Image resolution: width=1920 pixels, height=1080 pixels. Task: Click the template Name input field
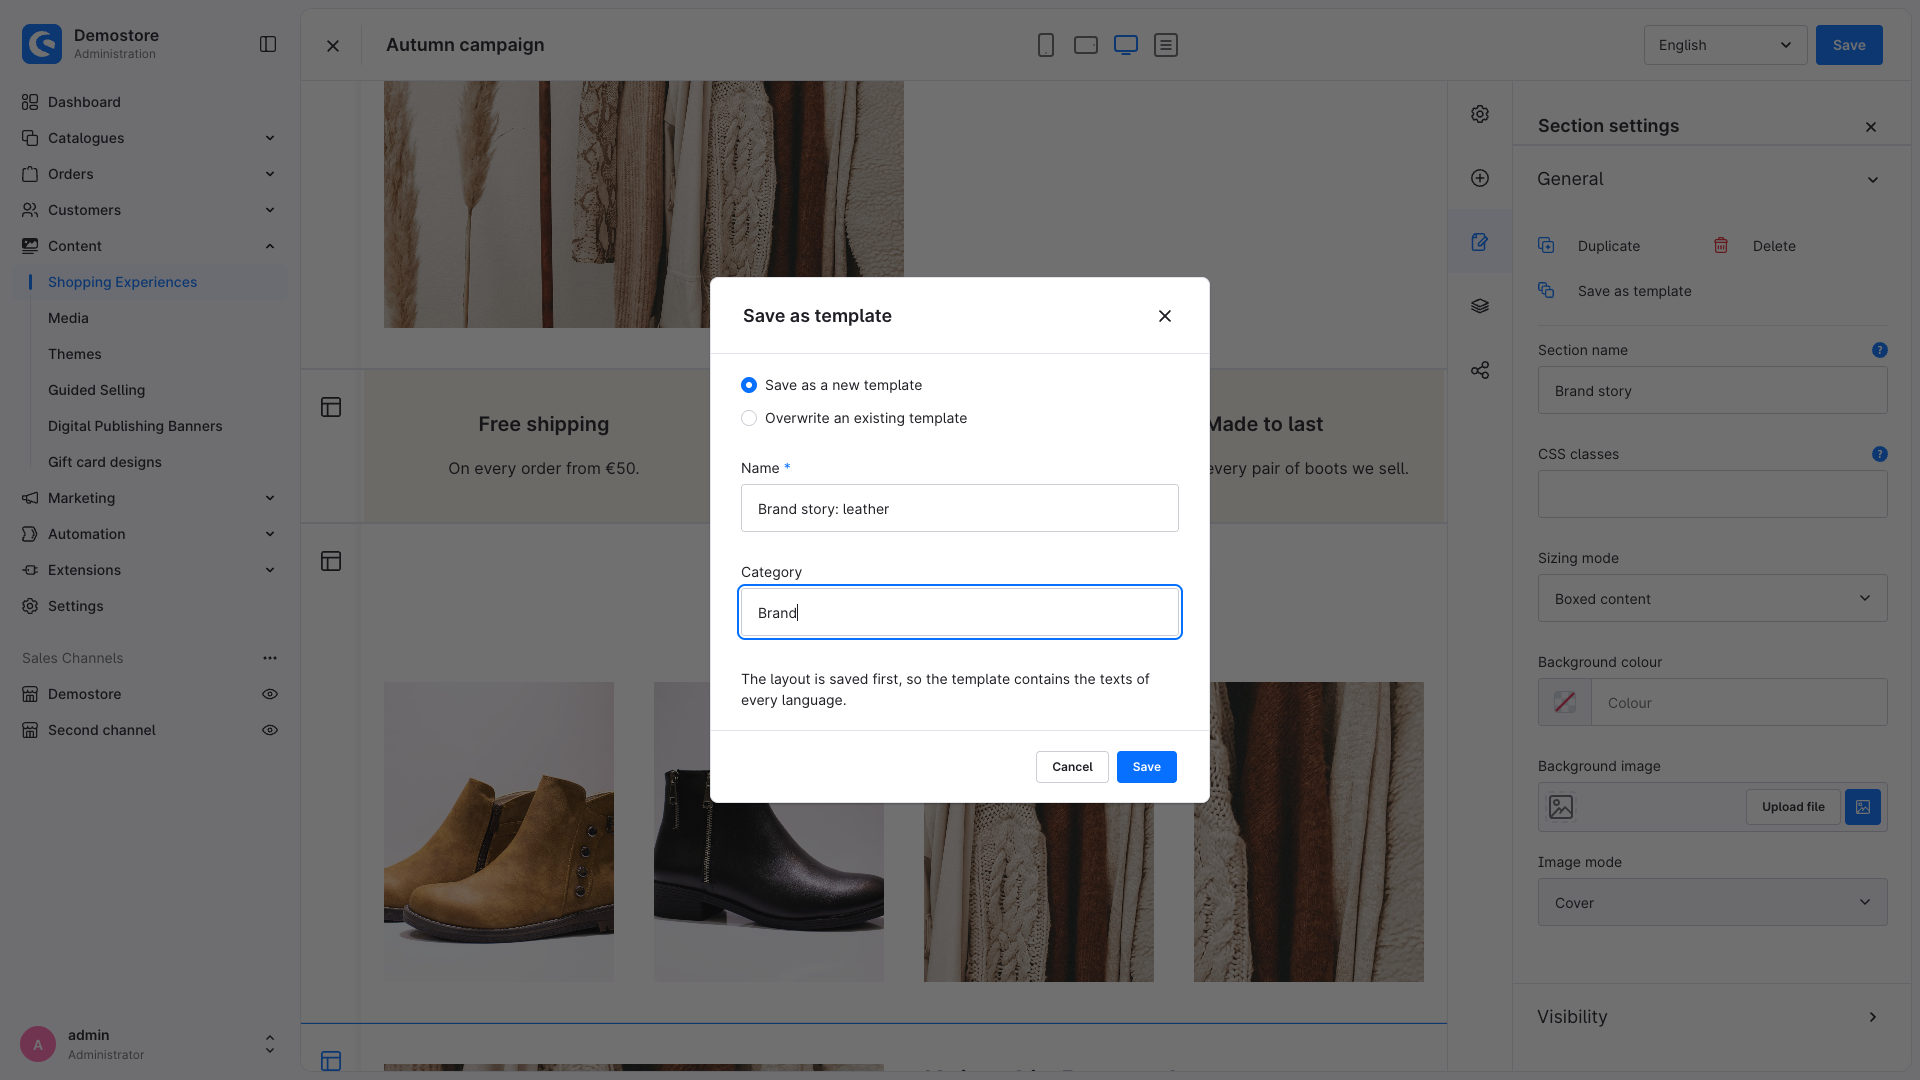pos(960,508)
